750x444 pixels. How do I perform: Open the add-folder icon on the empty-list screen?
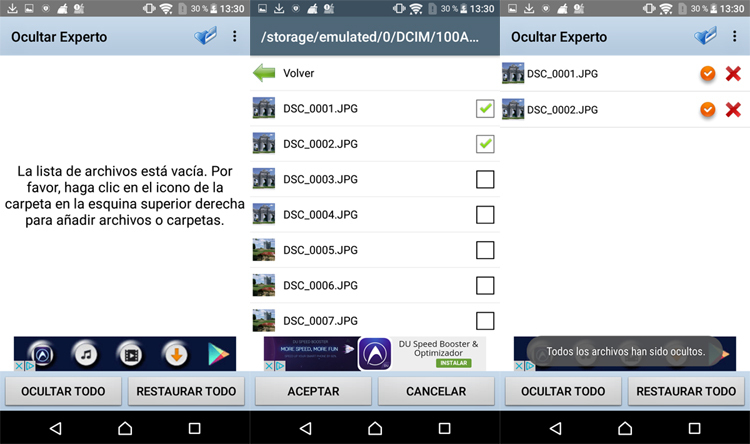click(206, 37)
